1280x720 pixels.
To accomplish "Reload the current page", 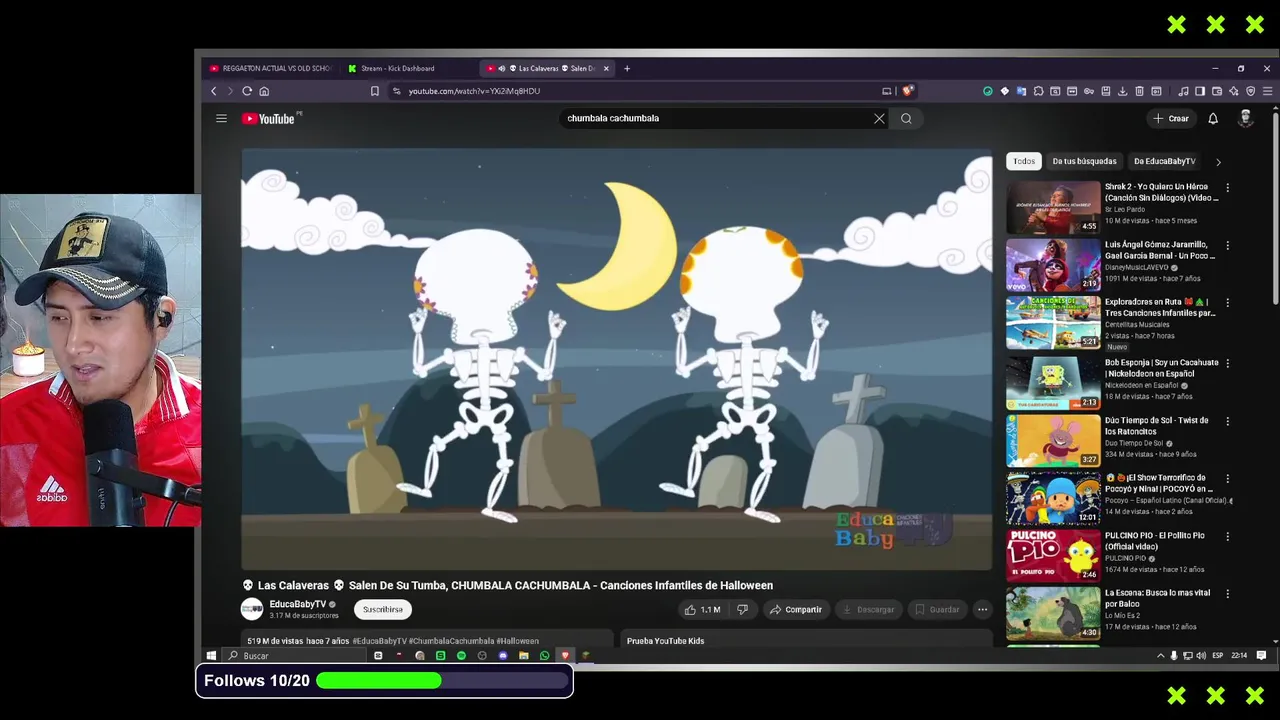I will pyautogui.click(x=247, y=91).
